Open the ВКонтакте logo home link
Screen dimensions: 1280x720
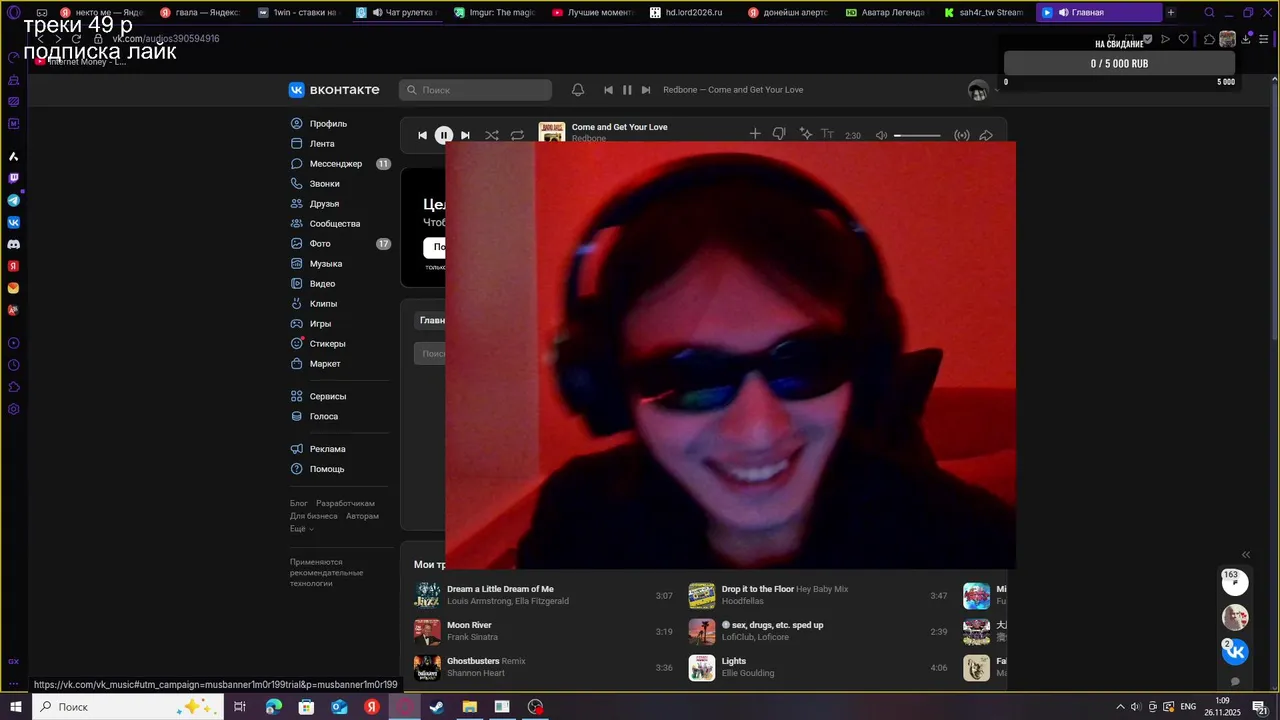pyautogui.click(x=334, y=90)
